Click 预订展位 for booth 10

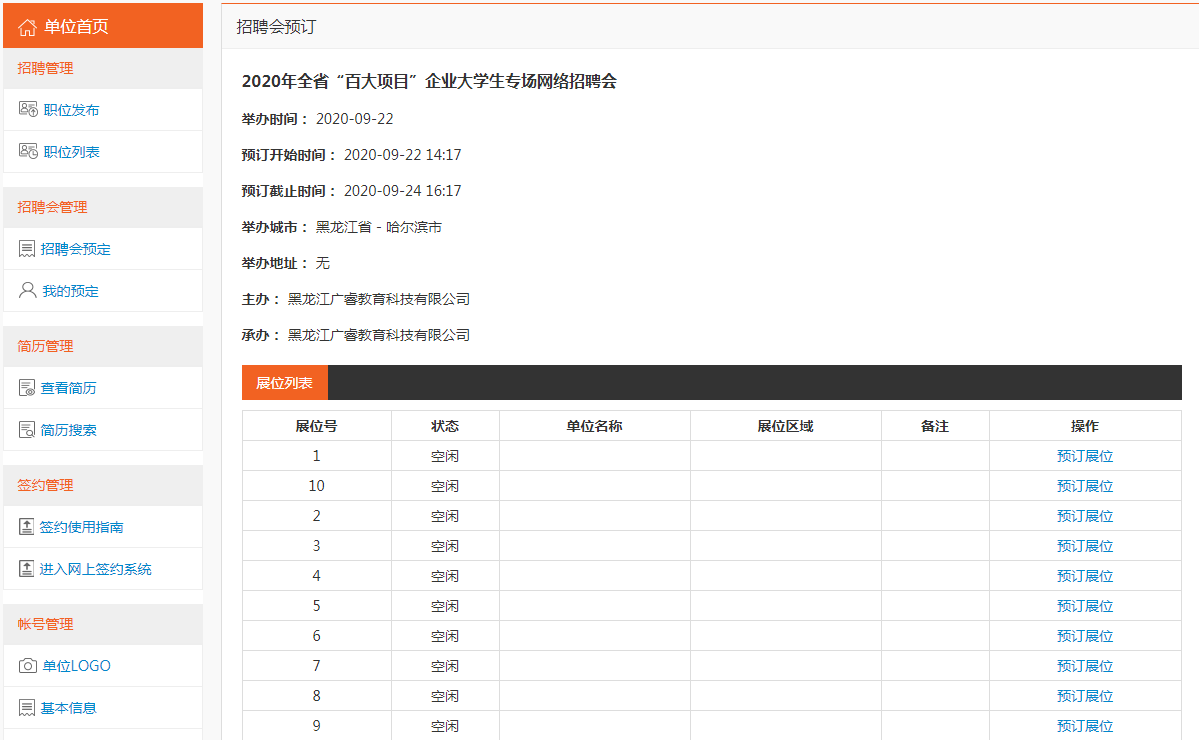[x=1084, y=486]
